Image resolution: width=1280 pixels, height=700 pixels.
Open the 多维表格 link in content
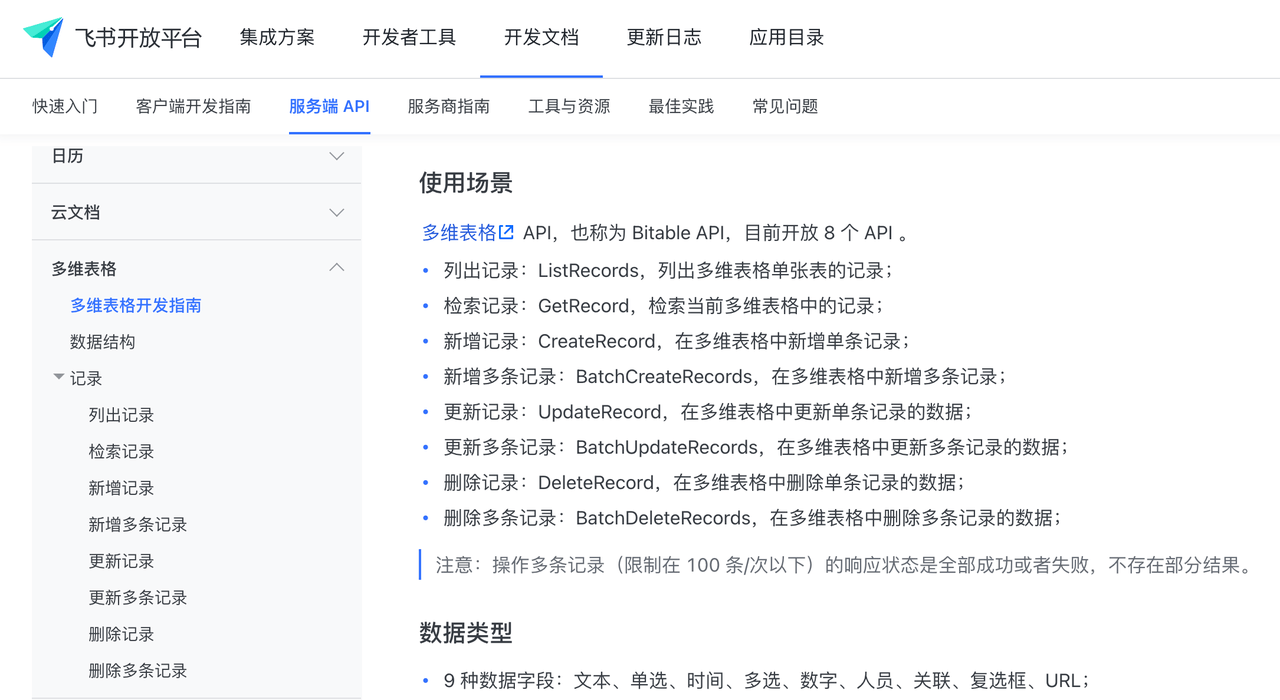(459, 233)
